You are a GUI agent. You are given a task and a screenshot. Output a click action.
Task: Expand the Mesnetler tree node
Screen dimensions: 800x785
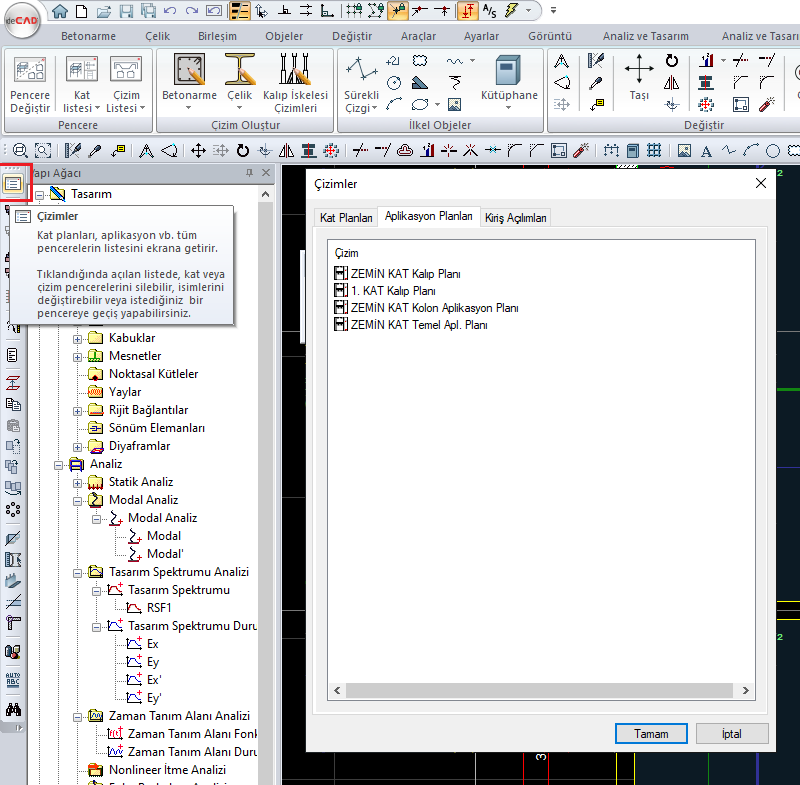(x=78, y=357)
